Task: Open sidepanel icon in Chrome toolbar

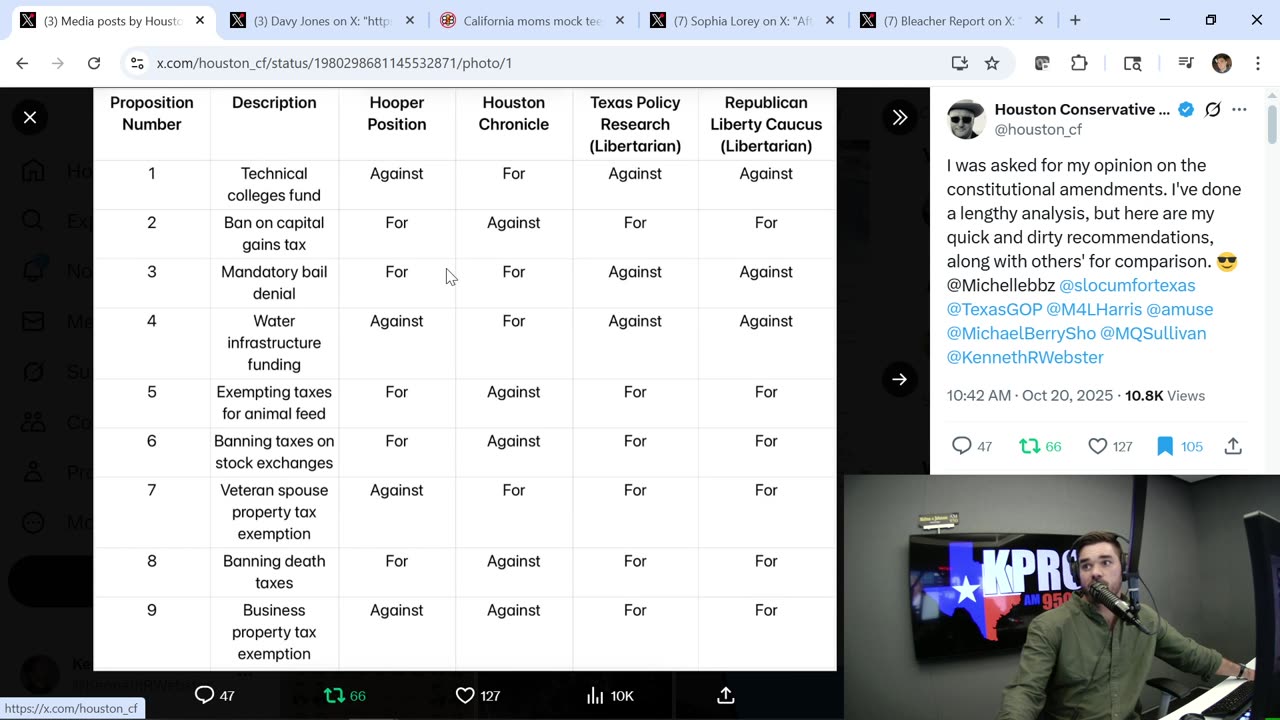Action: (x=1132, y=63)
